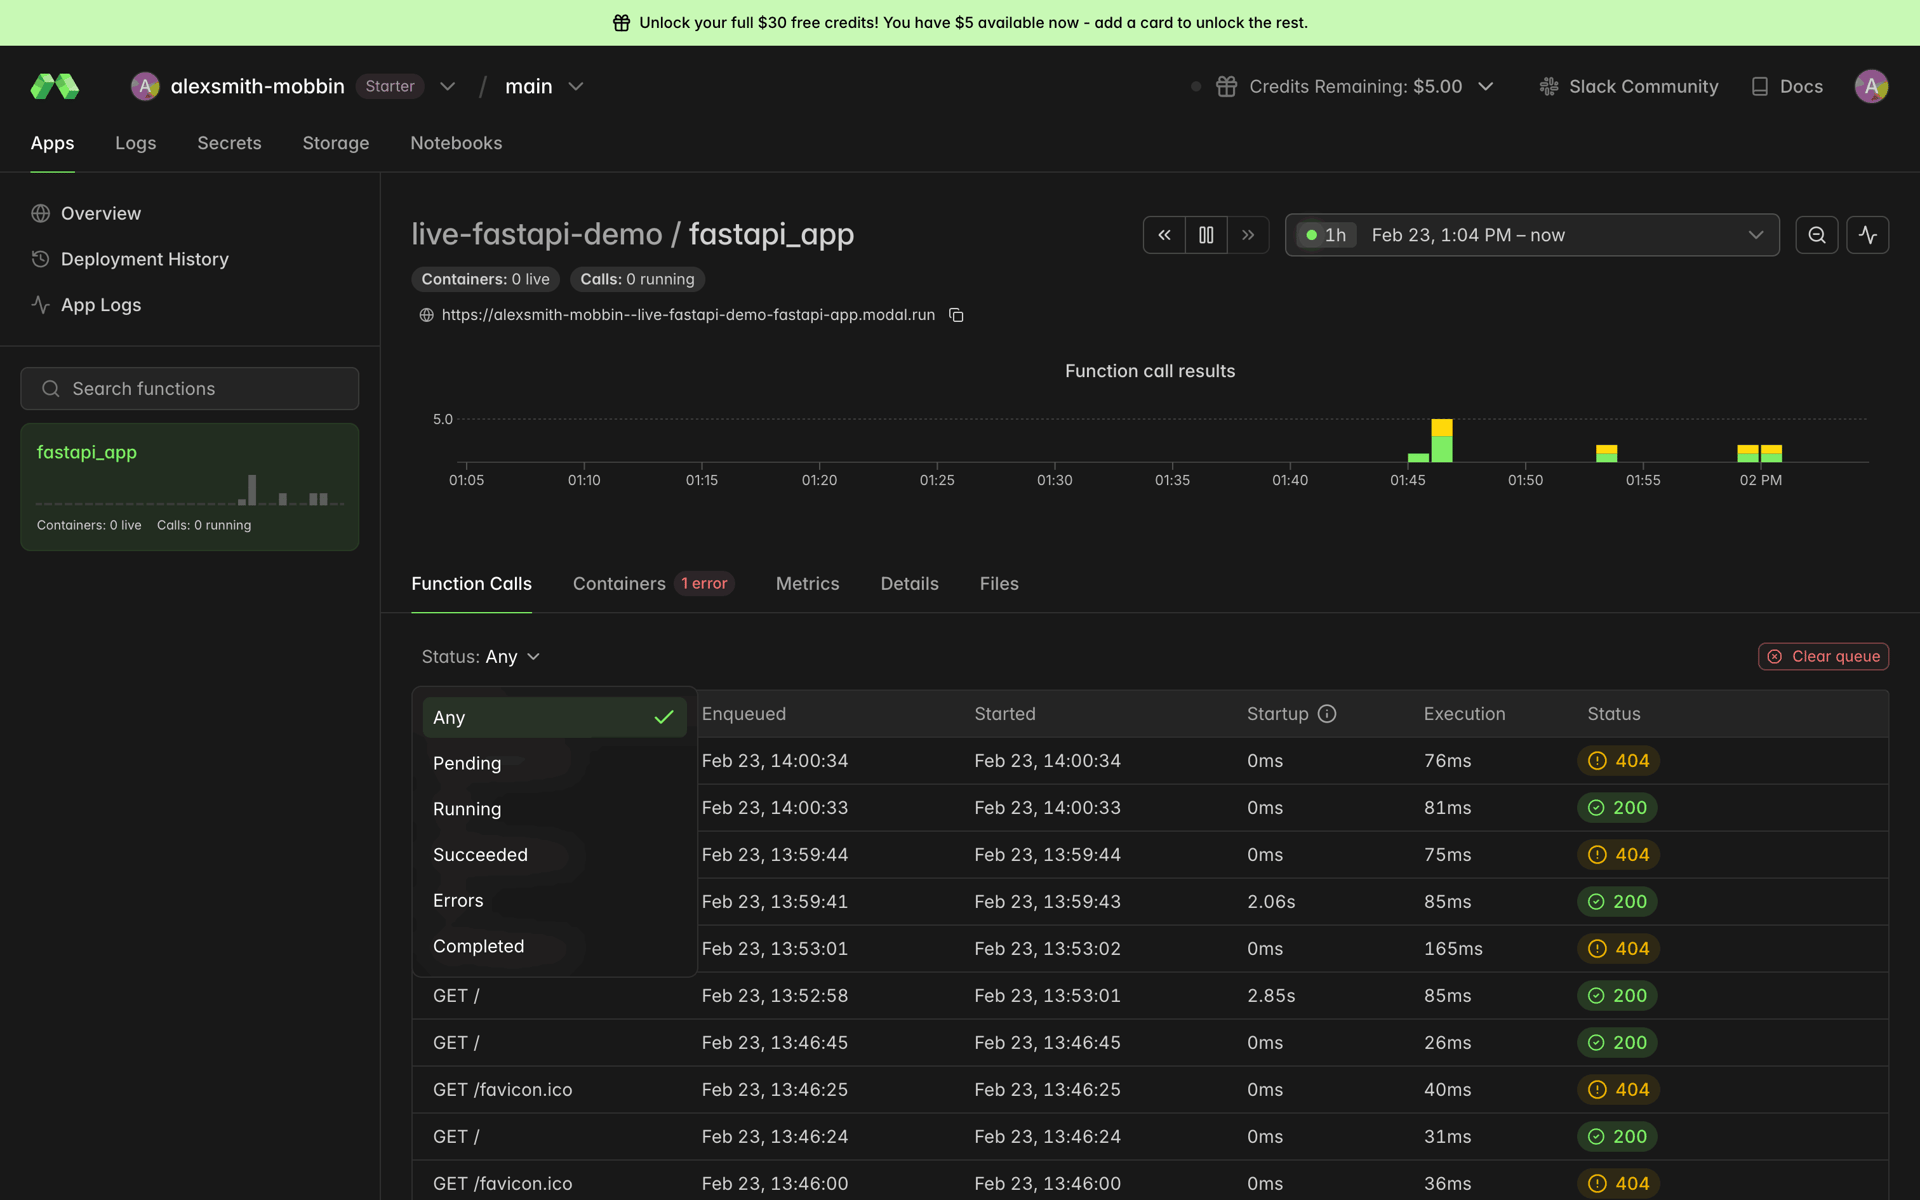Open the live-fastapi-demo breadcrumb

tap(537, 234)
